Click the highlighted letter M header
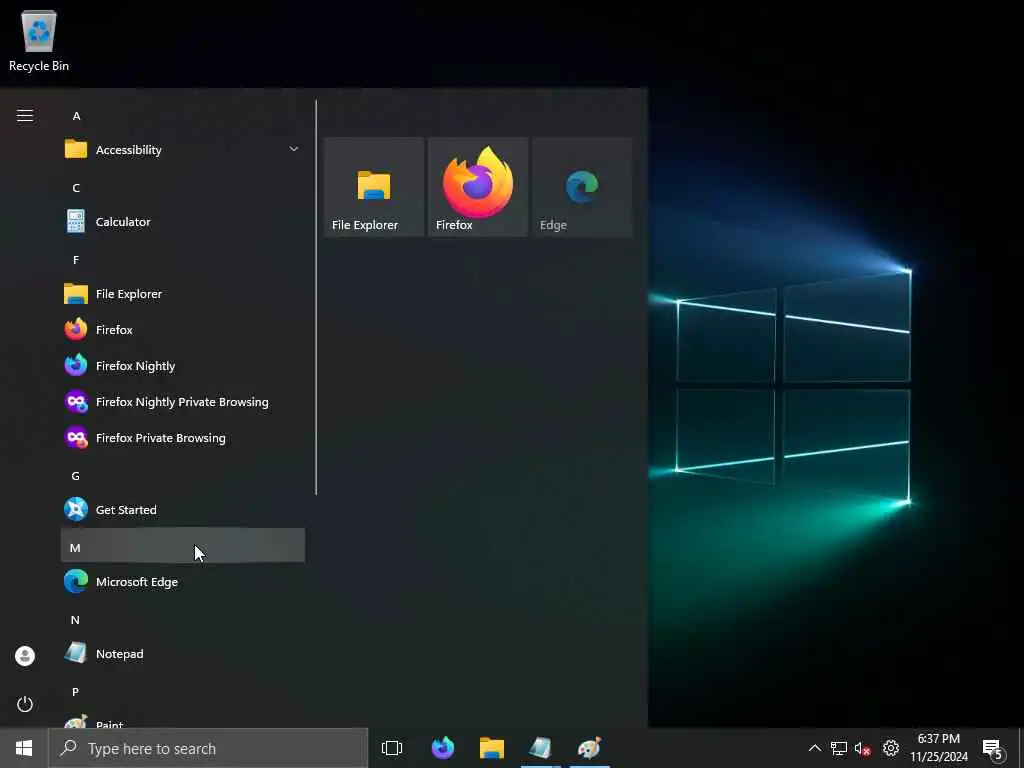The image size is (1024, 768). (x=183, y=545)
